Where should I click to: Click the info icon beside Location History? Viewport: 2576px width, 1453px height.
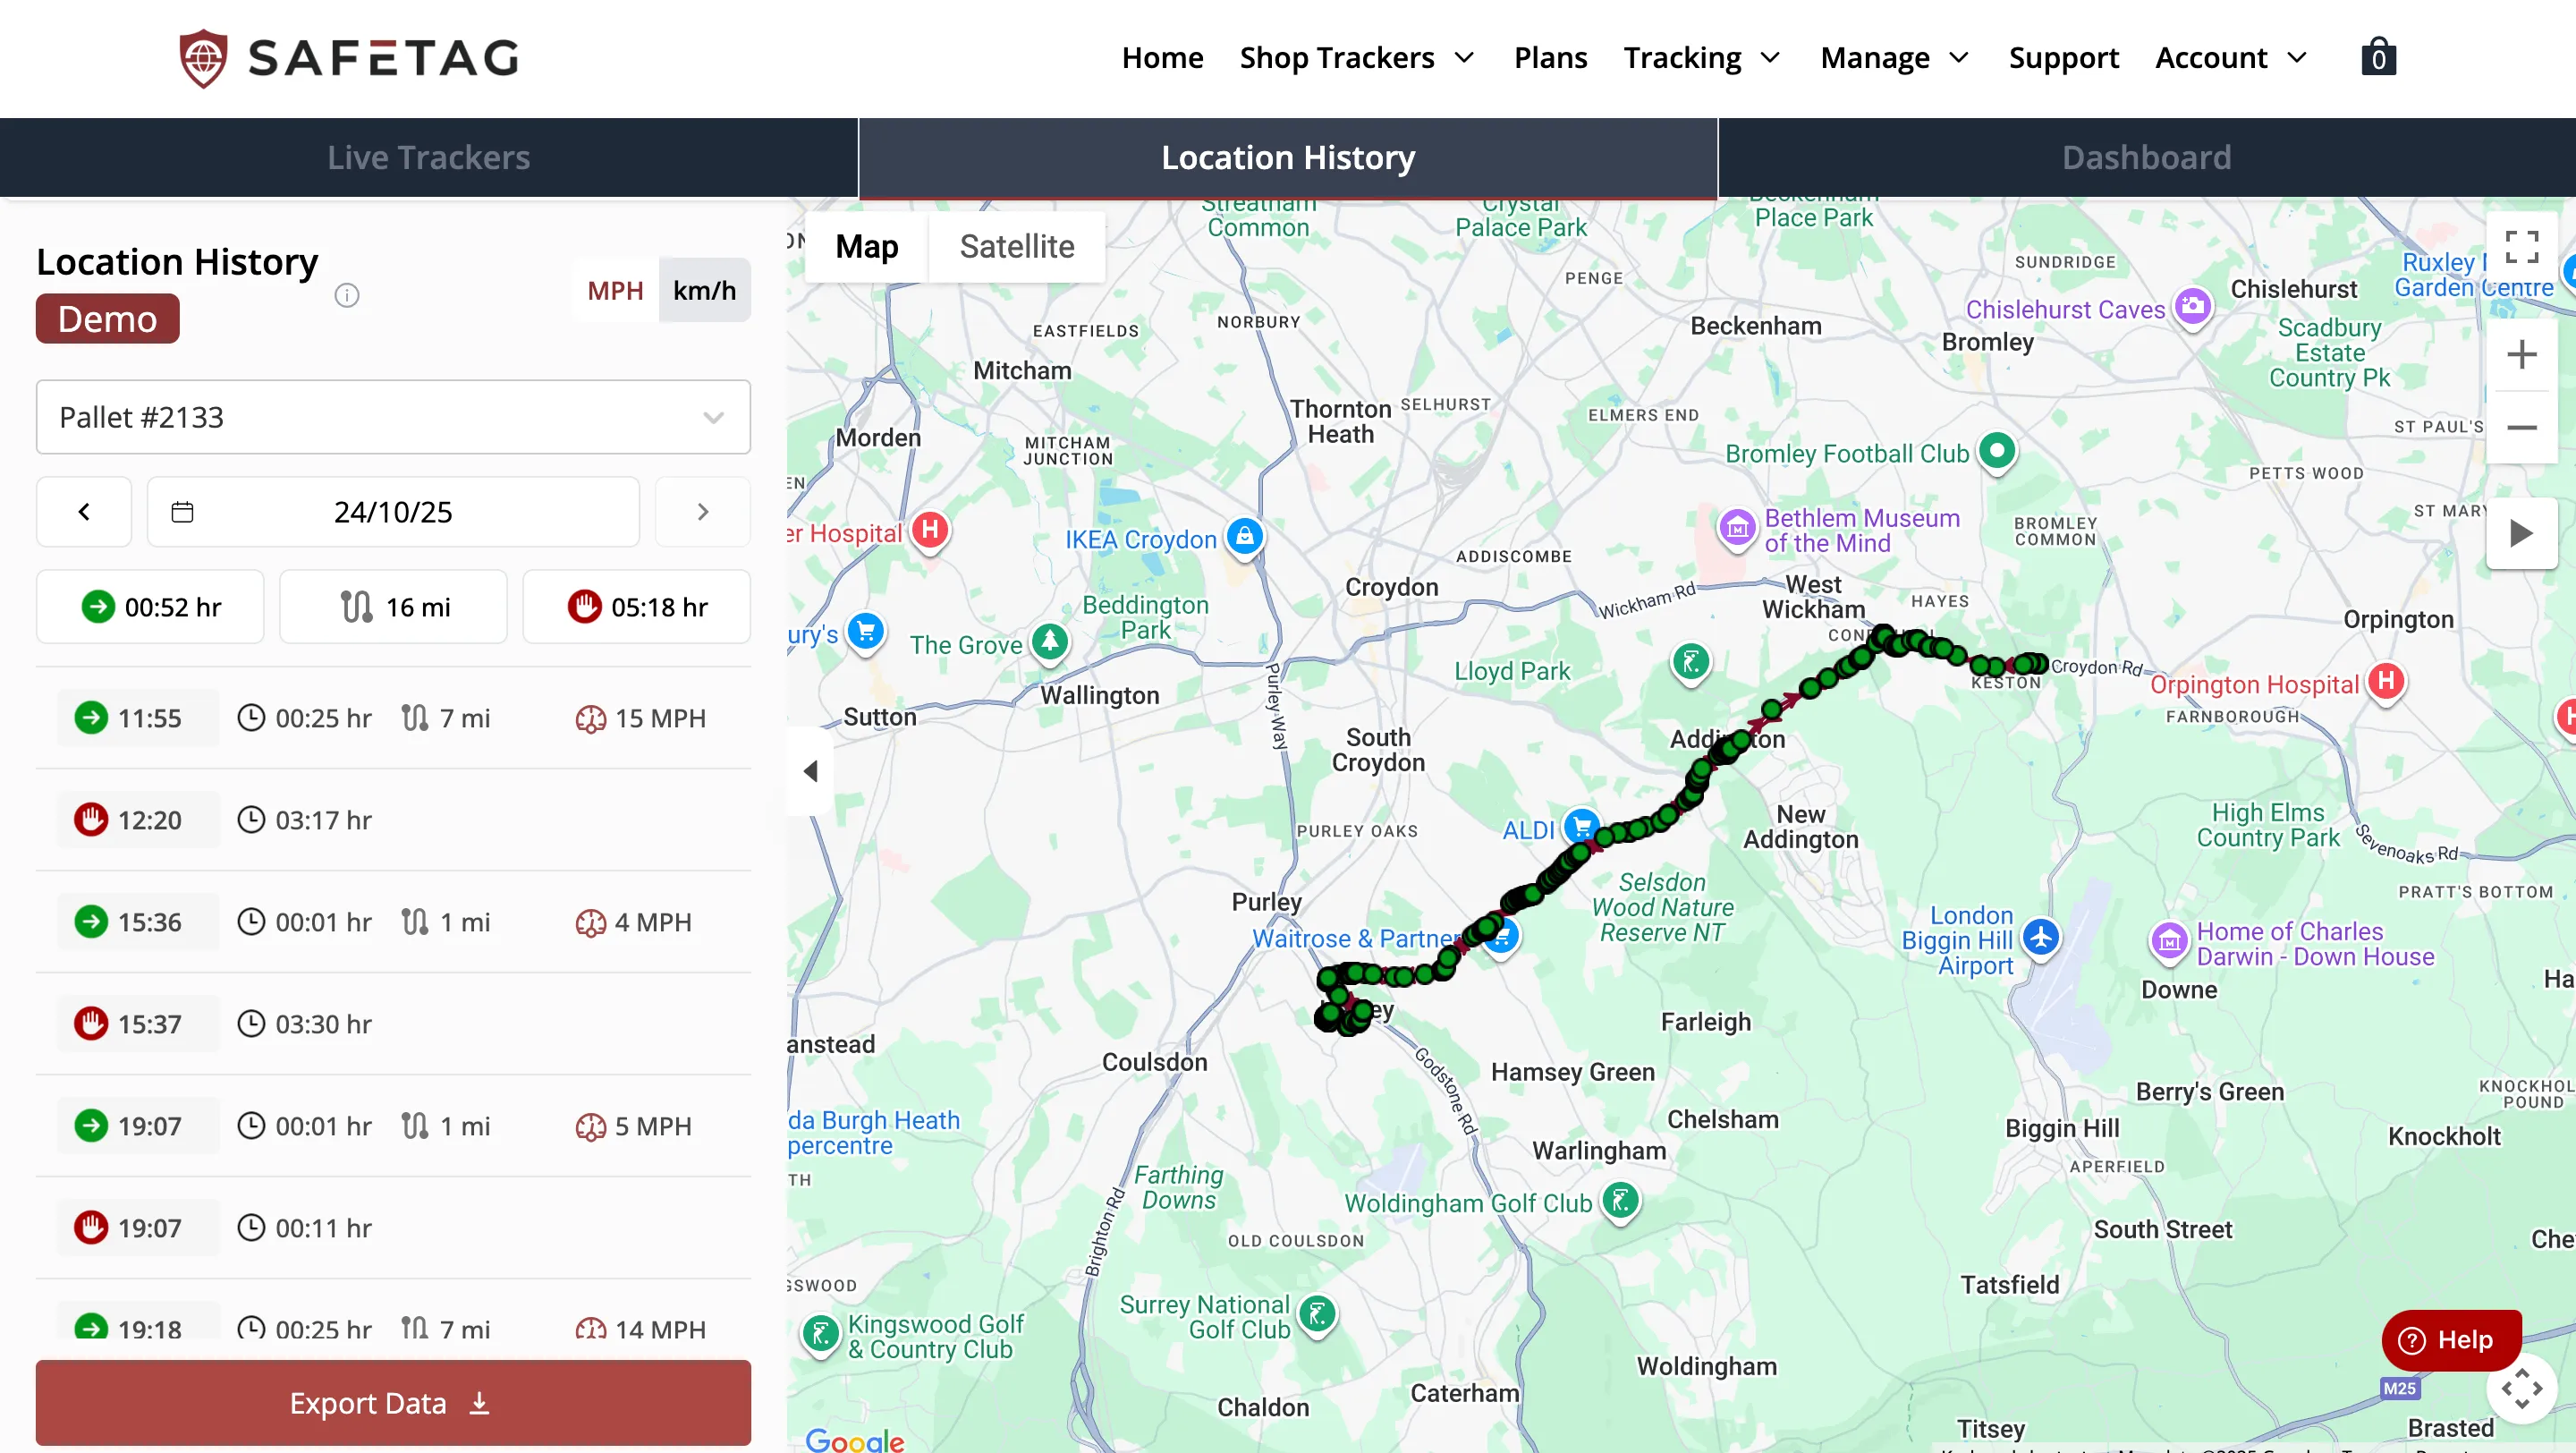pyautogui.click(x=347, y=295)
